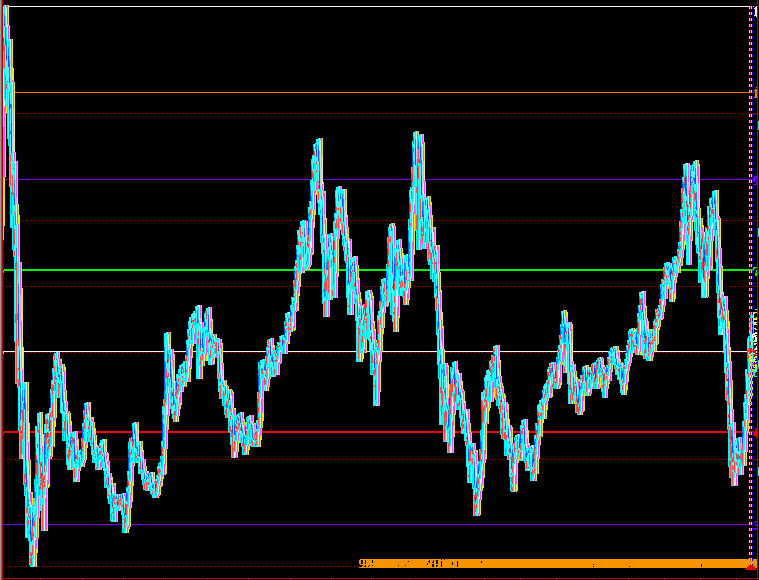This screenshot has width=759, height=580.
Task: Select the solid orange horizontal line near top
Action: 300,92
